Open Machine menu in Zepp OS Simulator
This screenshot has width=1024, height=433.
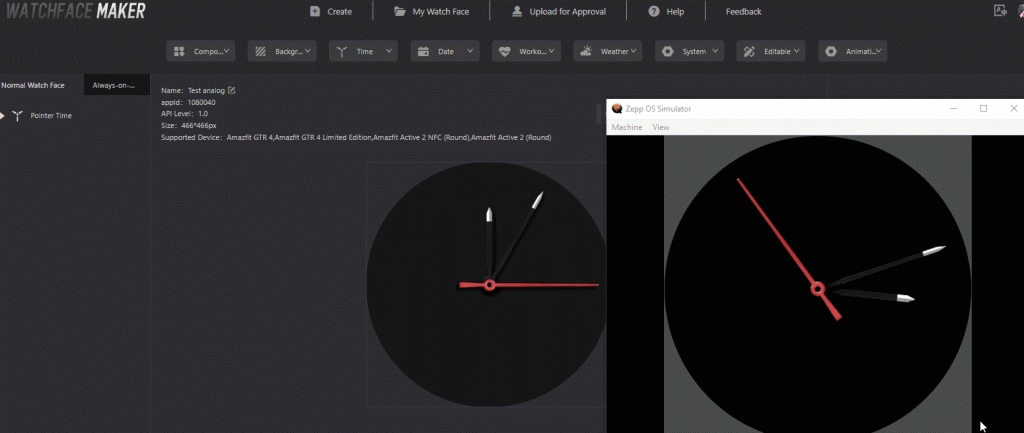tap(627, 127)
